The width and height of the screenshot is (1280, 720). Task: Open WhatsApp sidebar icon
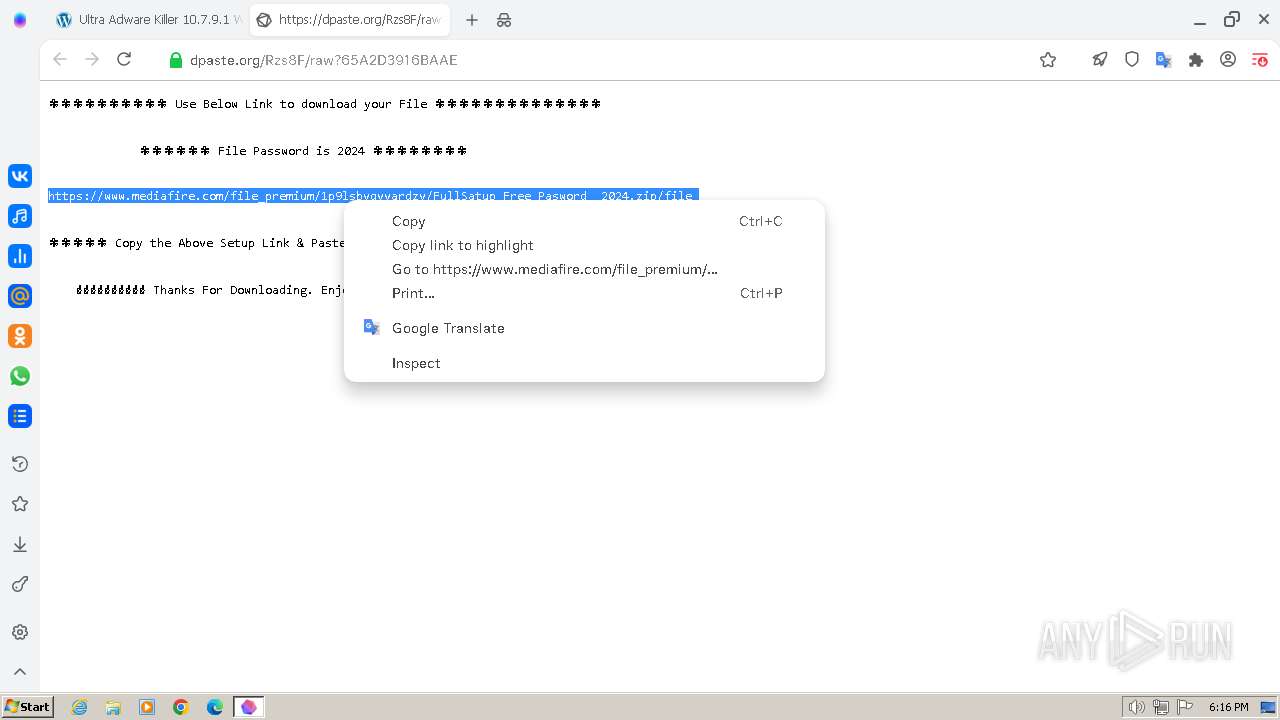20,376
